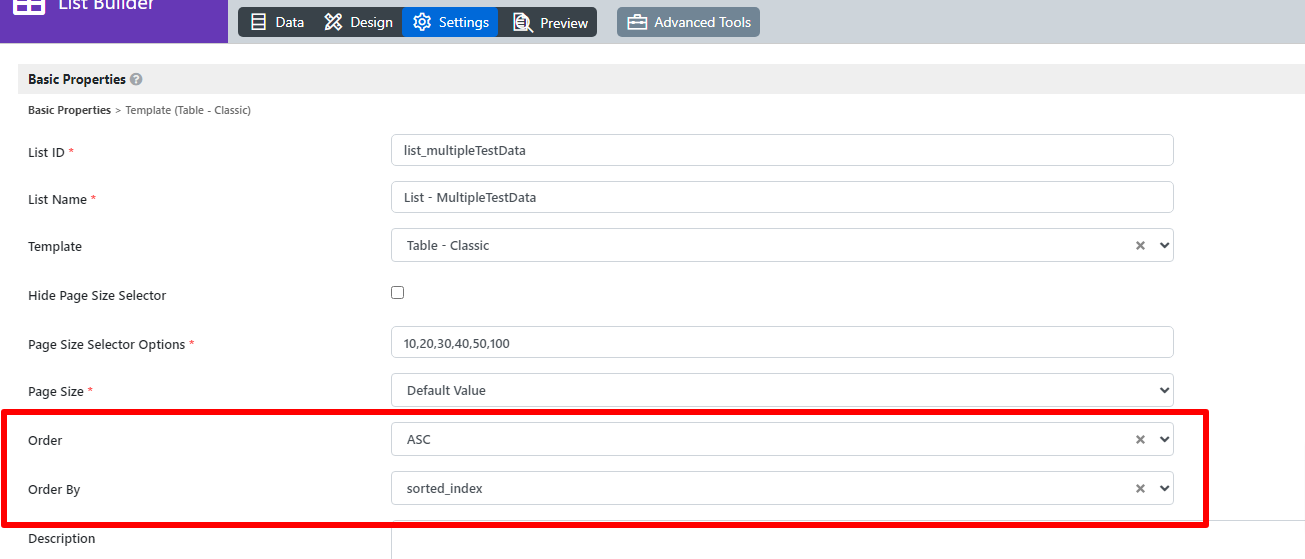
Task: Open the Page Size dropdown
Action: pyautogui.click(x=782, y=390)
